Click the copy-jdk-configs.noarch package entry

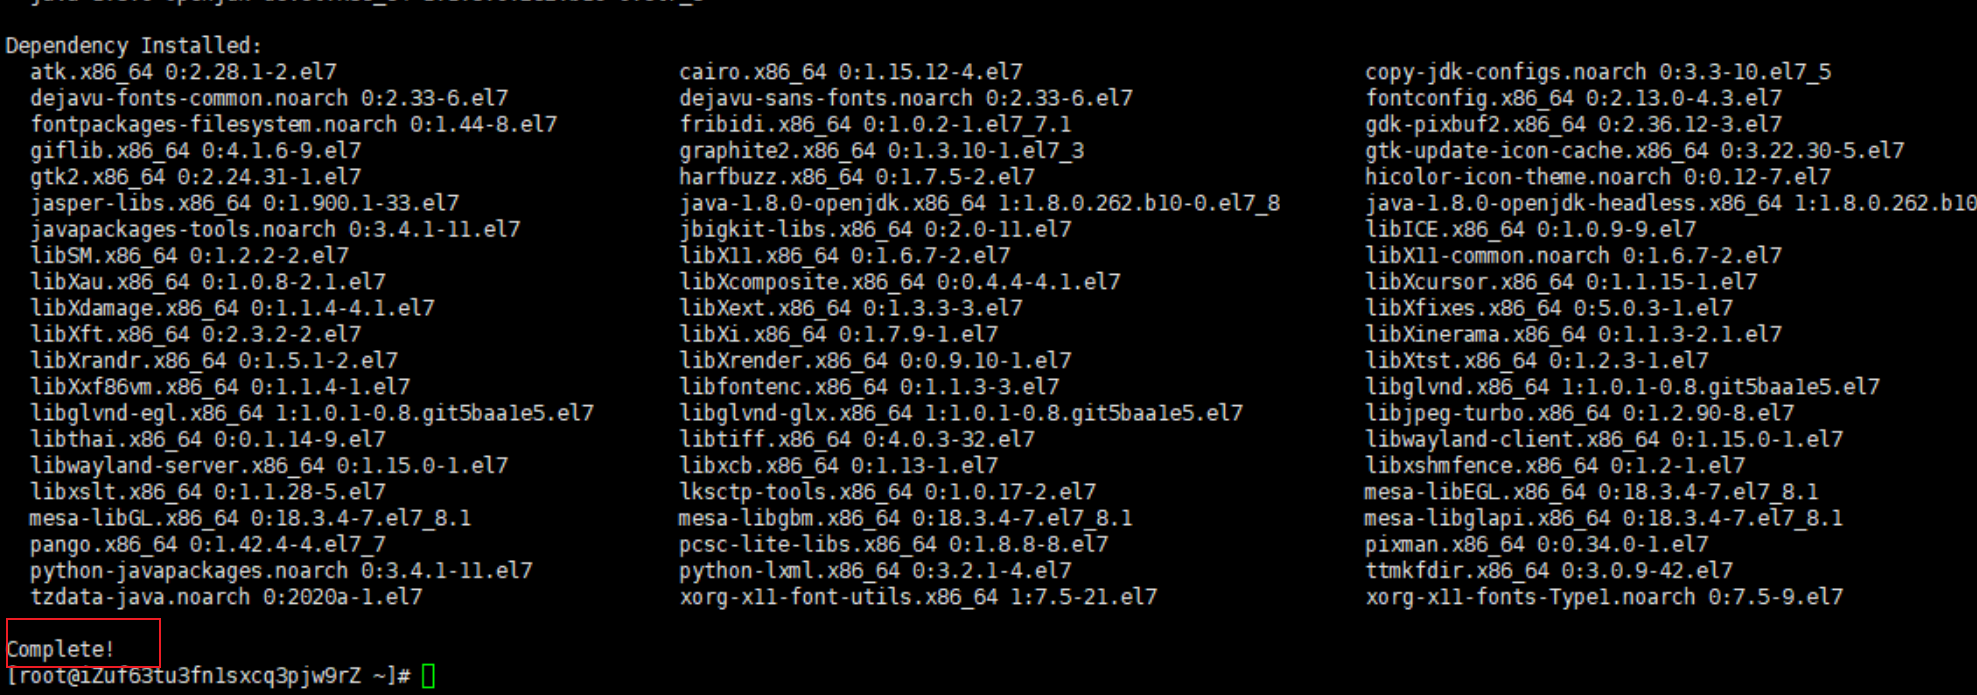pos(1597,72)
